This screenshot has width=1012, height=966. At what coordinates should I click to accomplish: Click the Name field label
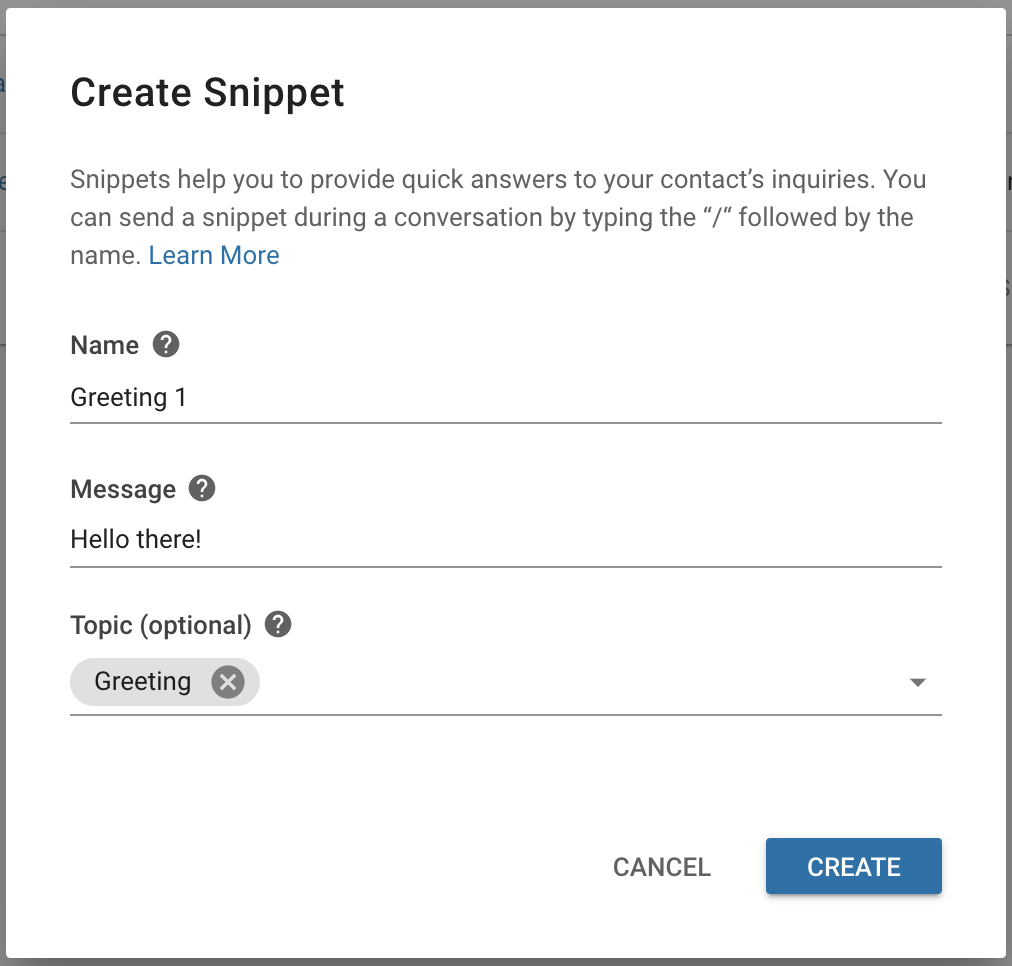[x=105, y=345]
